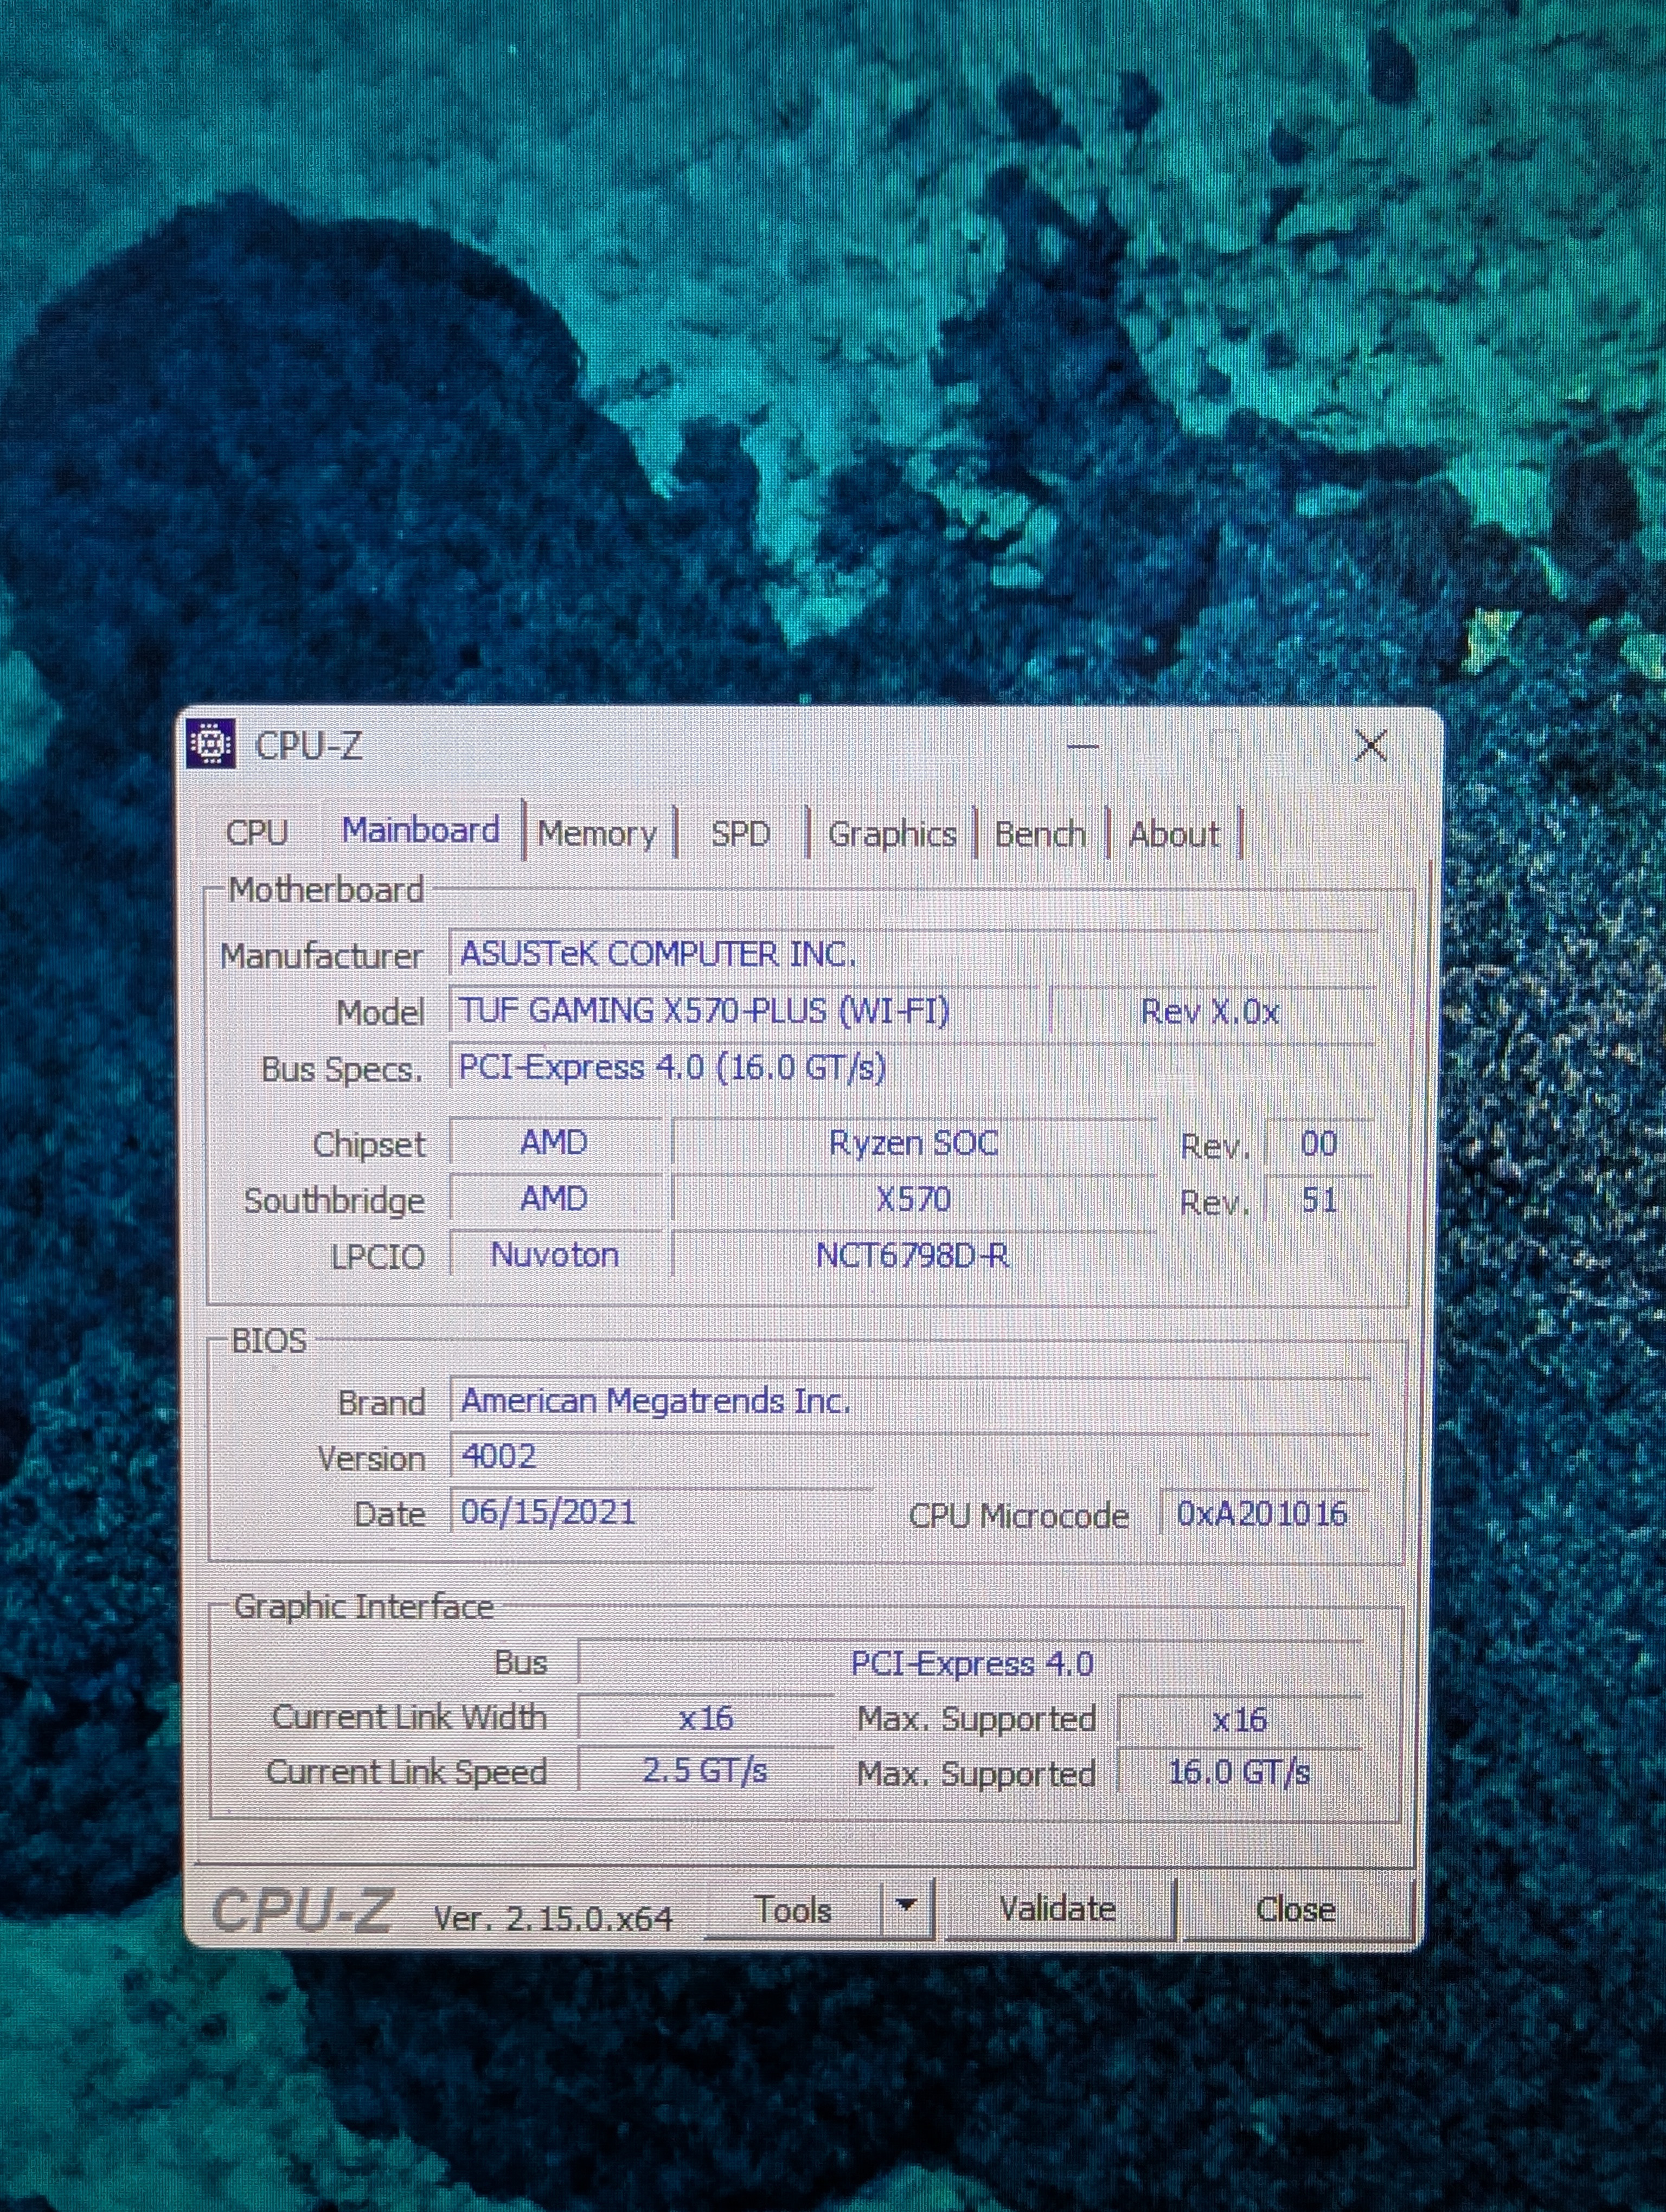Click the Rev X.0x field
This screenshot has height=2212, width=1666.
point(1212,1012)
